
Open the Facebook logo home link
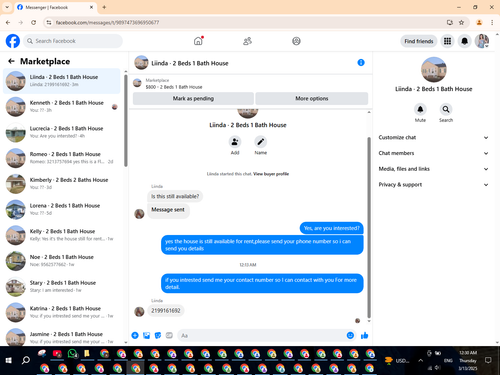(13, 41)
